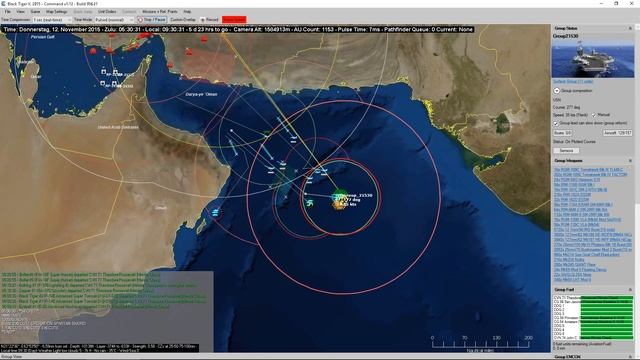
Task: Open the View menu
Action: [x=20, y=11]
